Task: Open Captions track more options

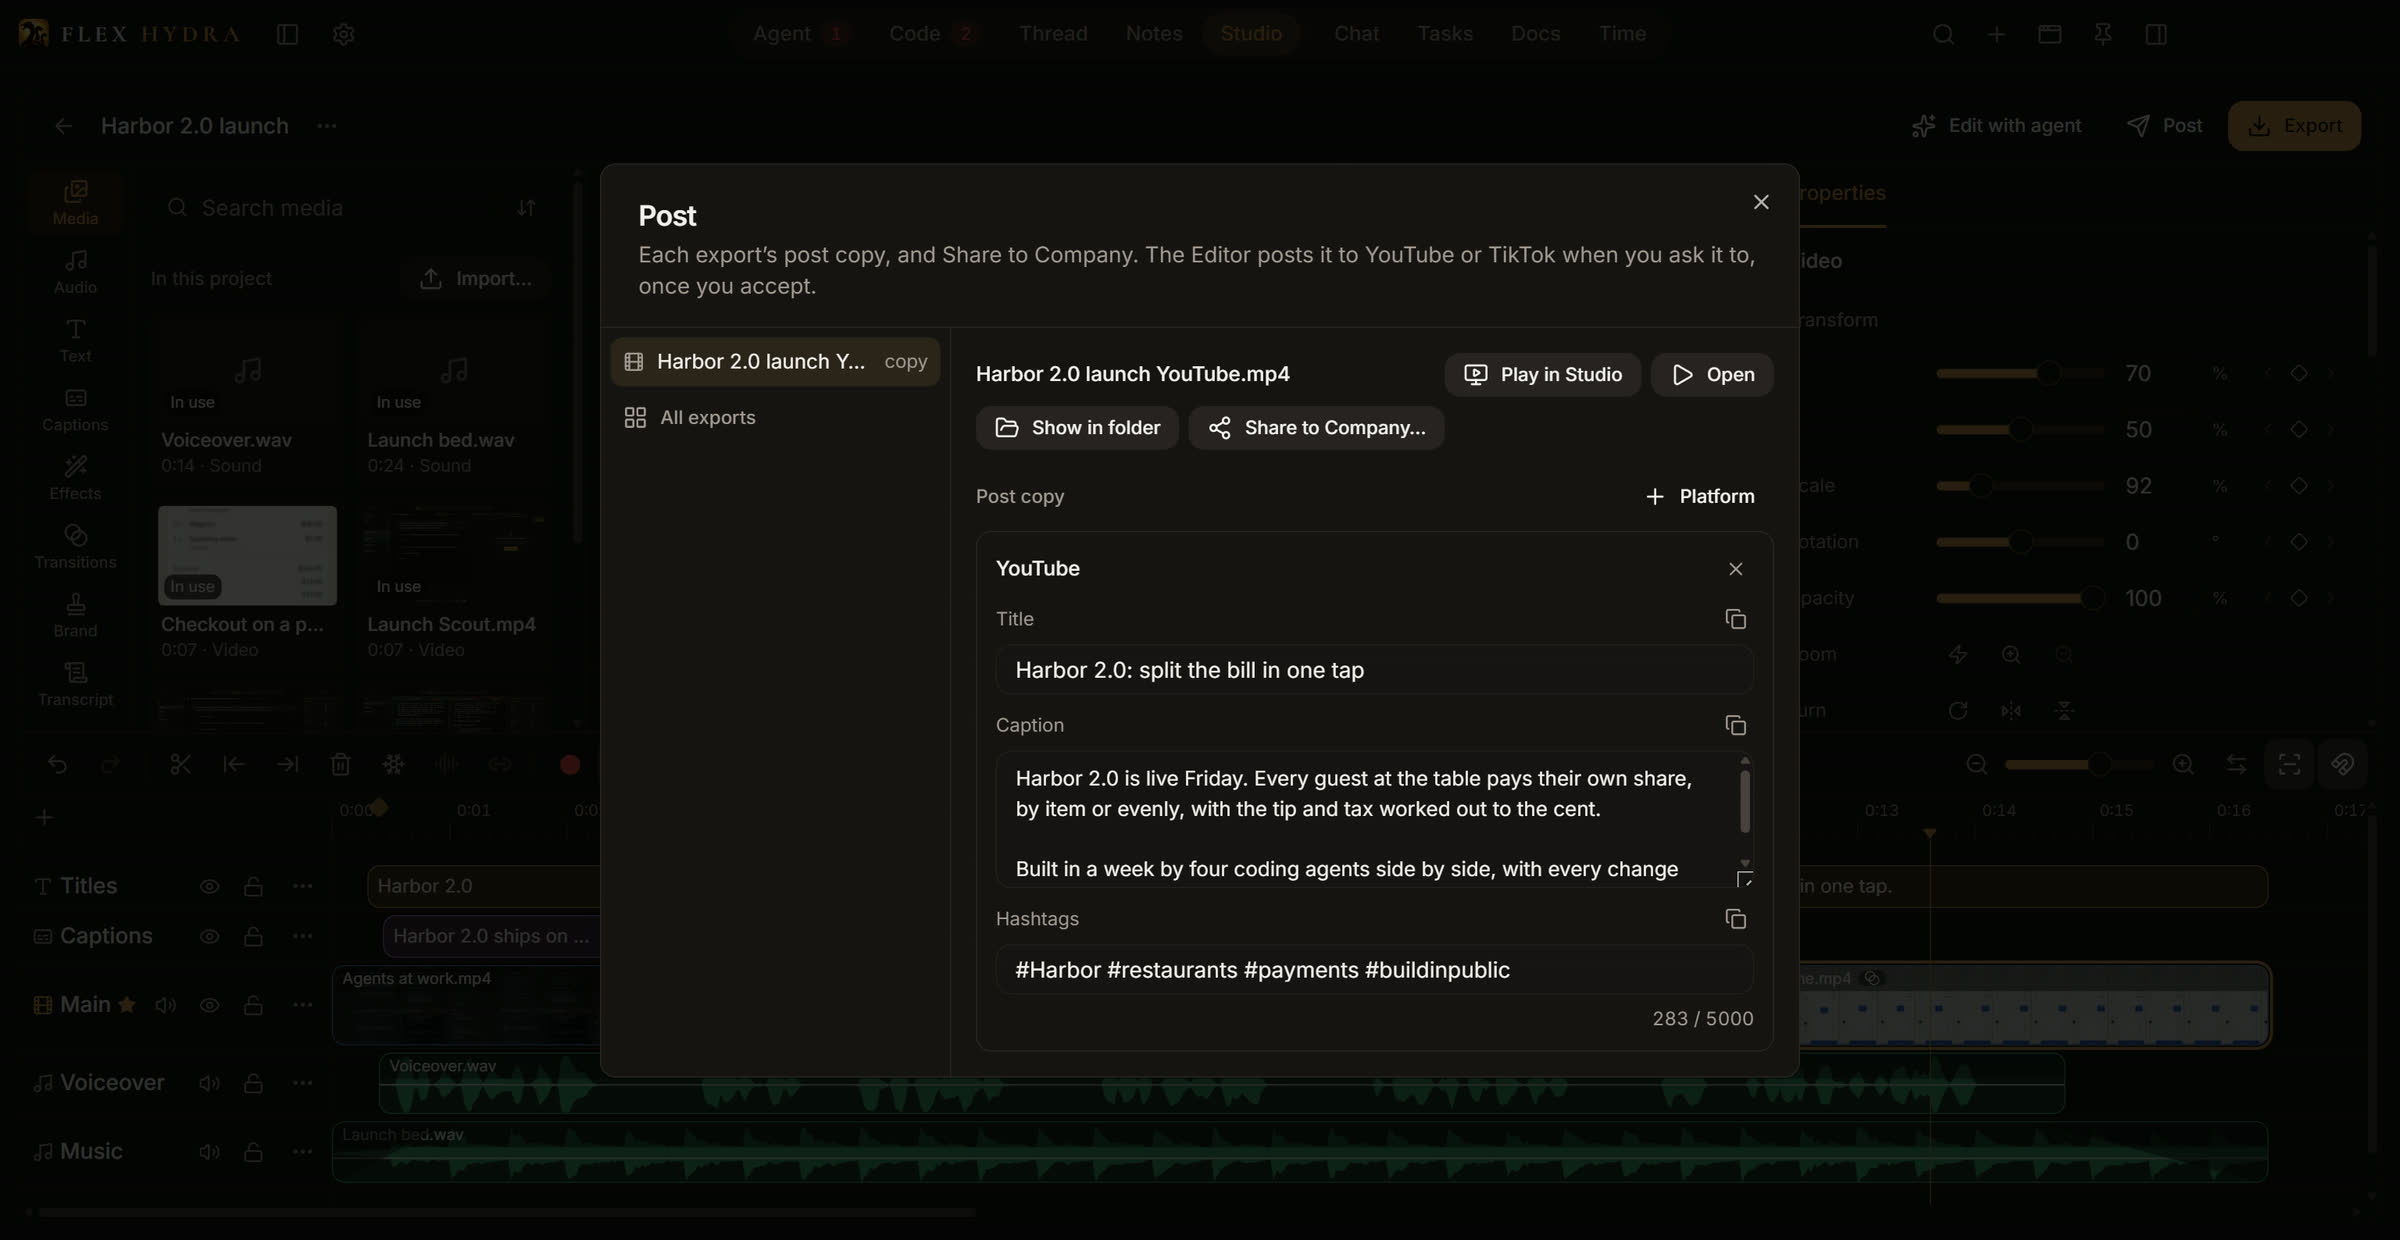Action: coord(302,936)
